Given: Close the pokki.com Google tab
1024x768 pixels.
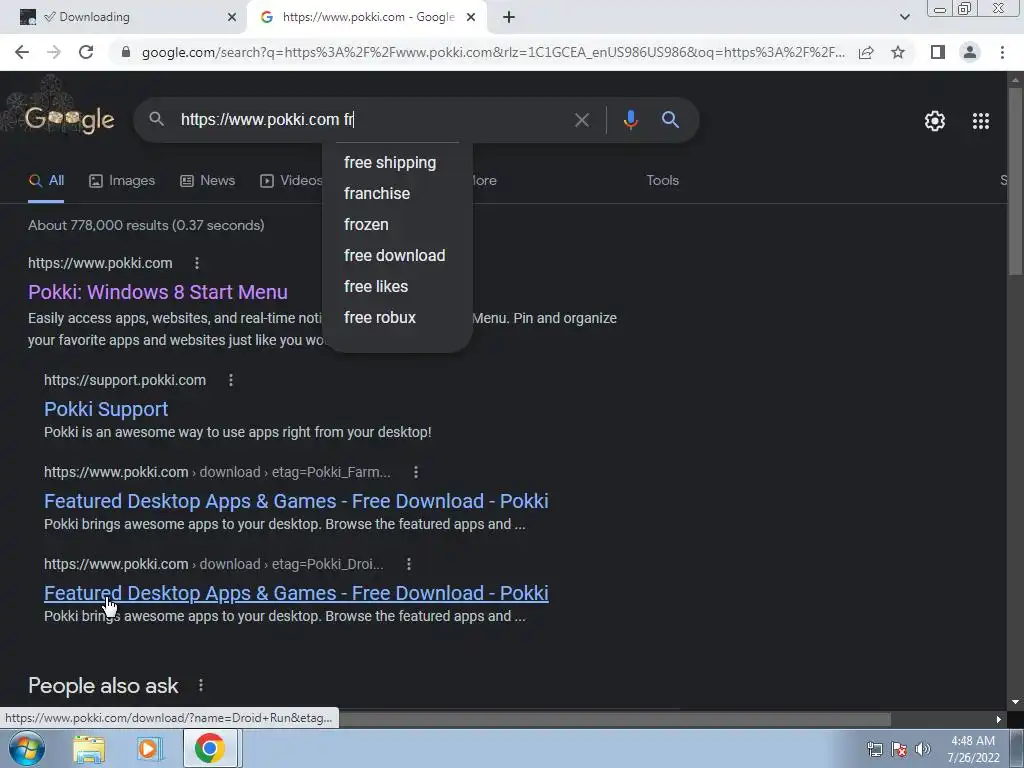Looking at the screenshot, I should pyautogui.click(x=471, y=17).
